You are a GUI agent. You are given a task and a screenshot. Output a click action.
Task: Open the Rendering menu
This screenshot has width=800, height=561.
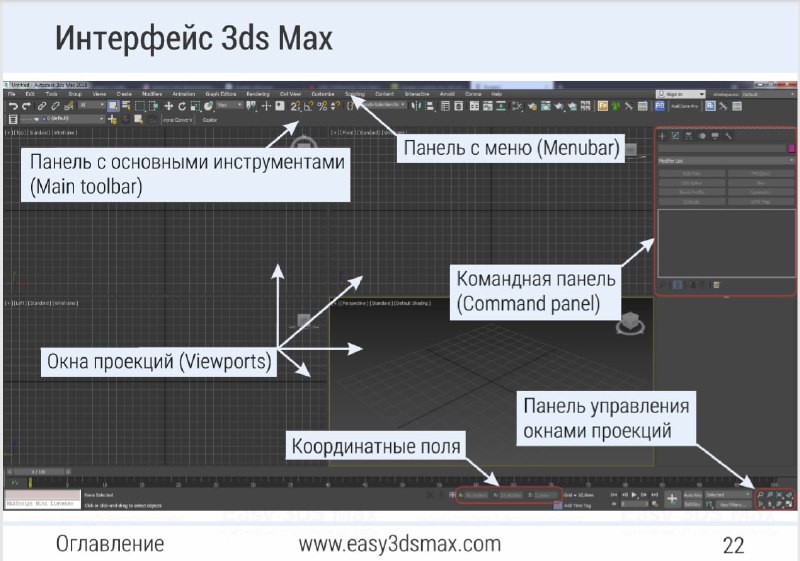click(x=258, y=94)
